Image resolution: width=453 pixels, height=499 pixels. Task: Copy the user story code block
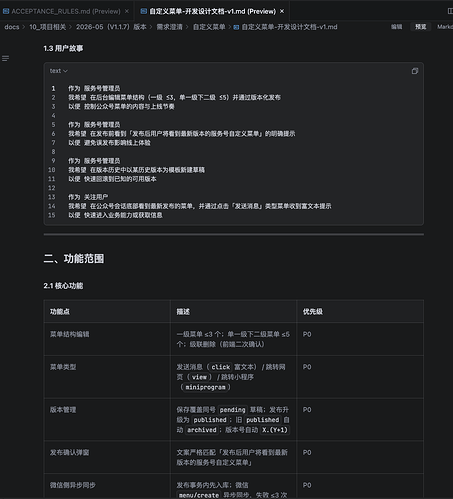coord(415,71)
